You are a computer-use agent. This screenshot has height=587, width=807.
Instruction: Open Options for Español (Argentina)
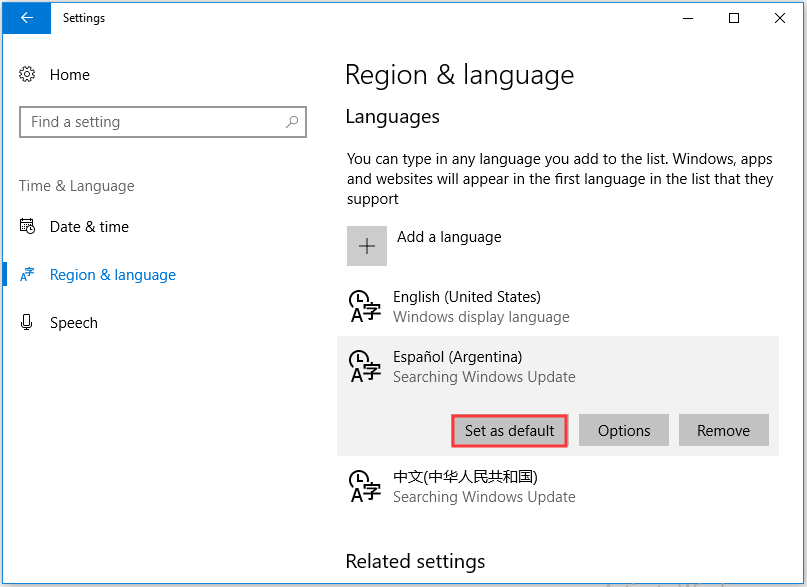coord(624,431)
